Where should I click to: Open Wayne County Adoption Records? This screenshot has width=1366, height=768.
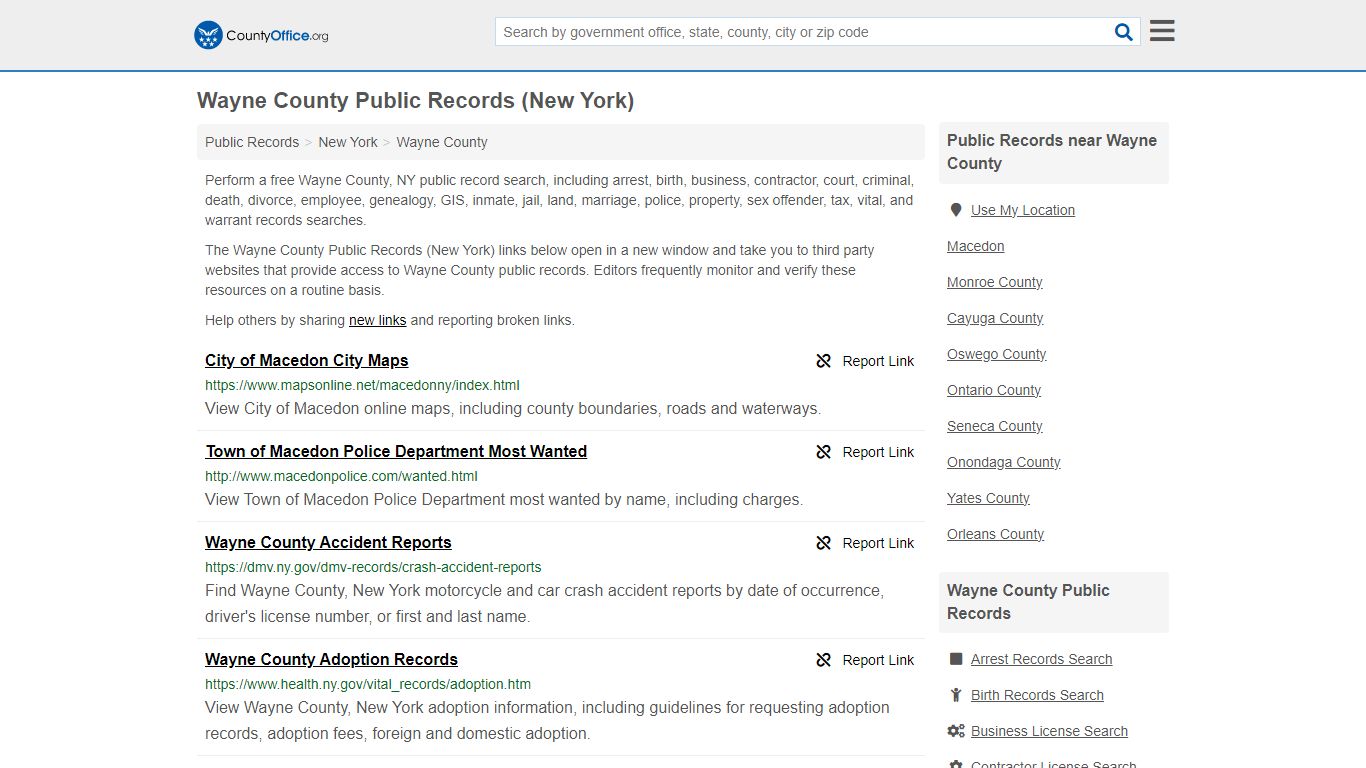[x=331, y=659]
